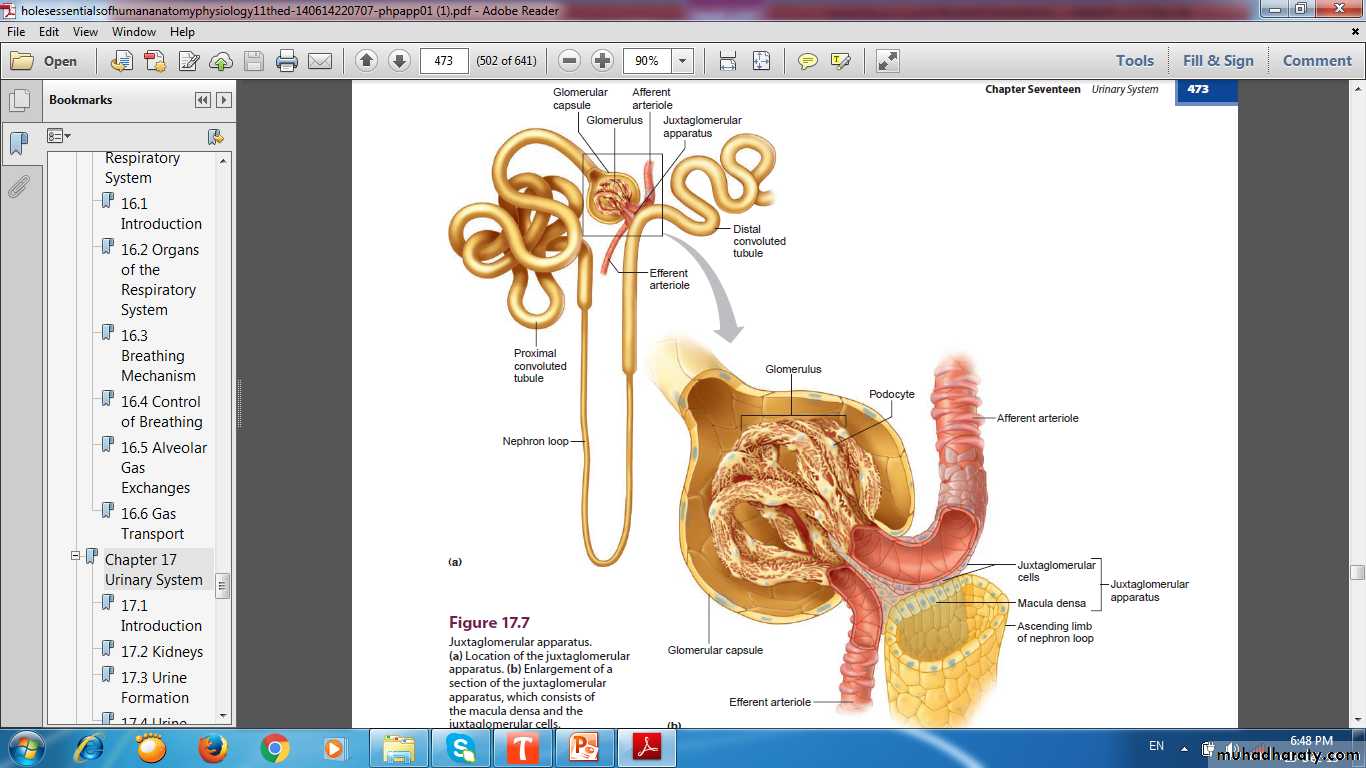1366x768 pixels.
Task: Open the Fill & Sign pane
Action: point(1217,61)
